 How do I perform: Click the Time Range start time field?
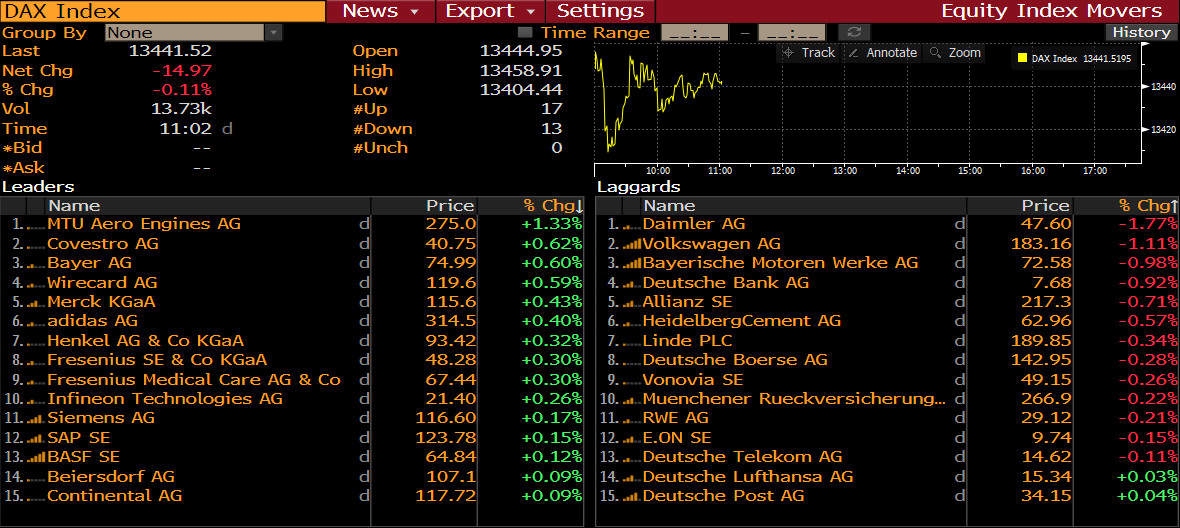pos(695,32)
